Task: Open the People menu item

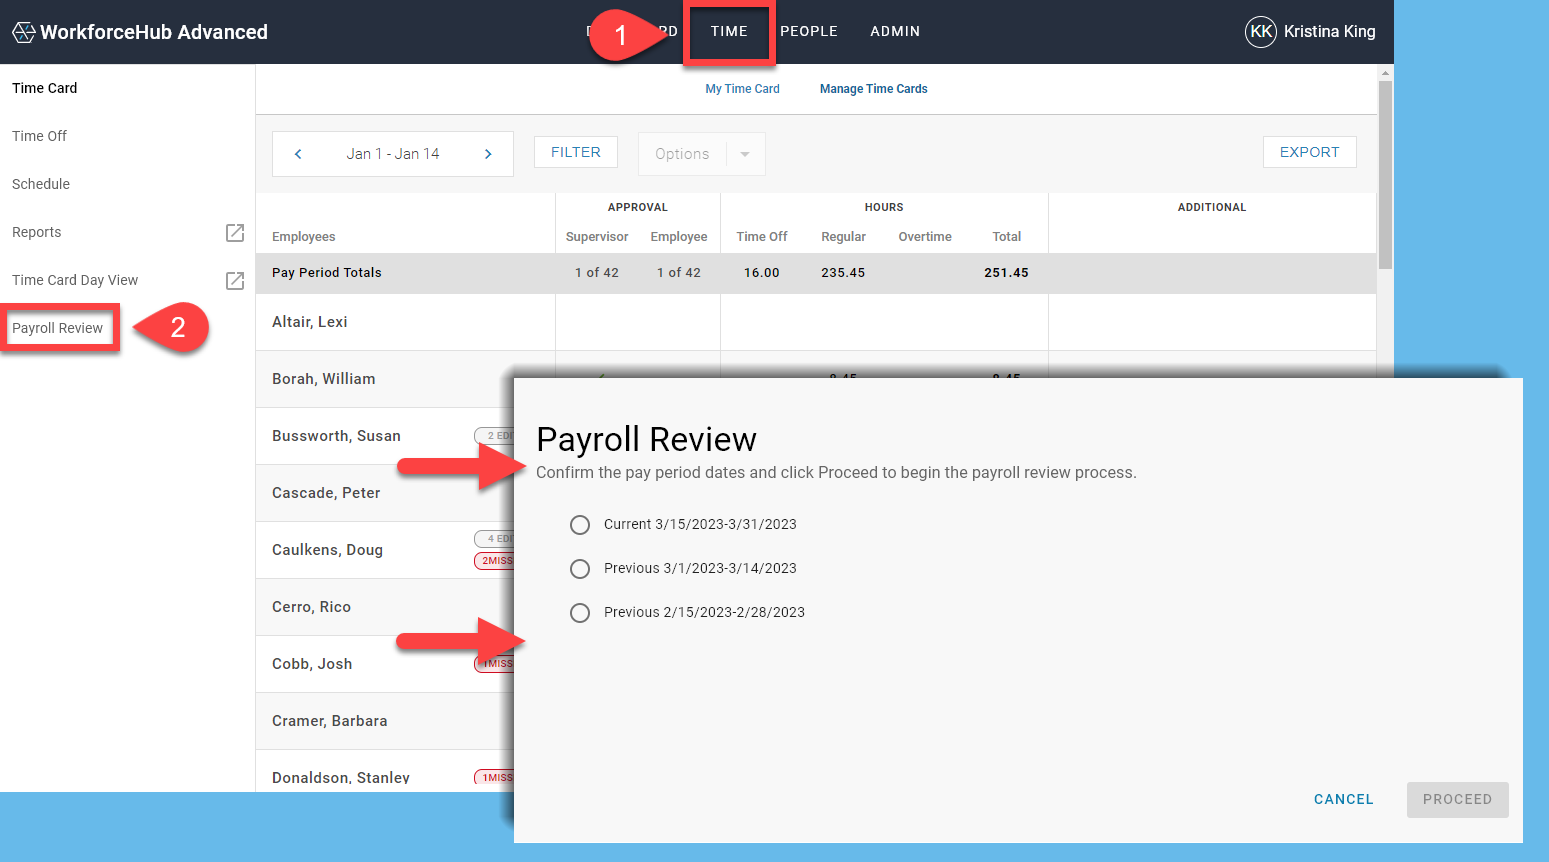Action: tap(809, 31)
